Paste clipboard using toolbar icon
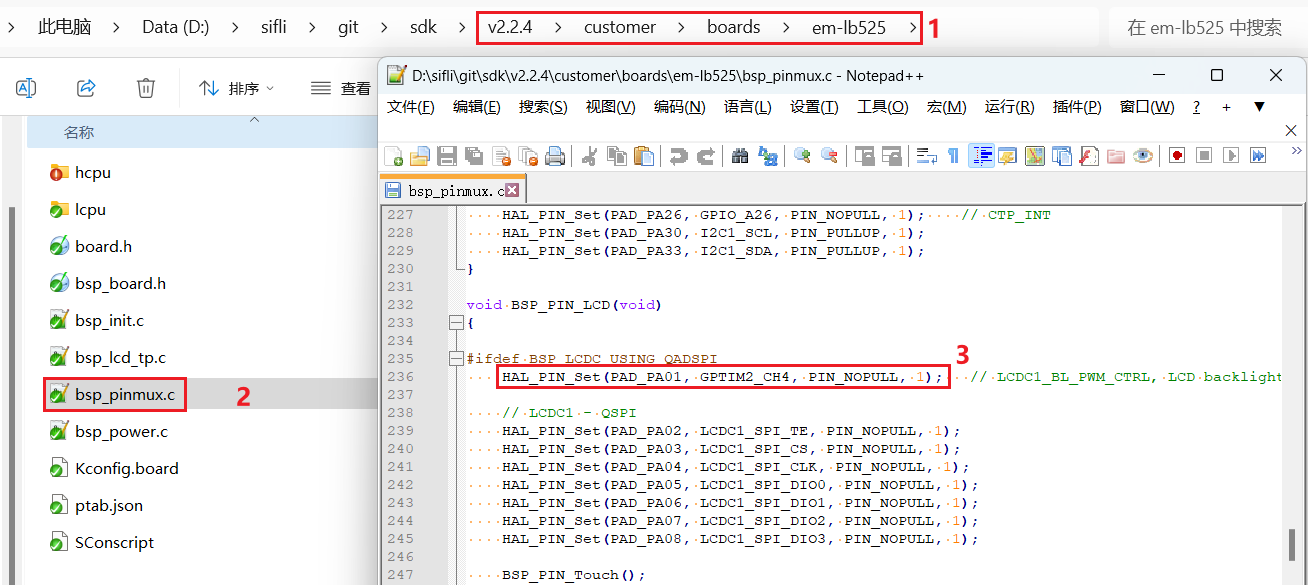The image size is (1308, 585). click(644, 156)
